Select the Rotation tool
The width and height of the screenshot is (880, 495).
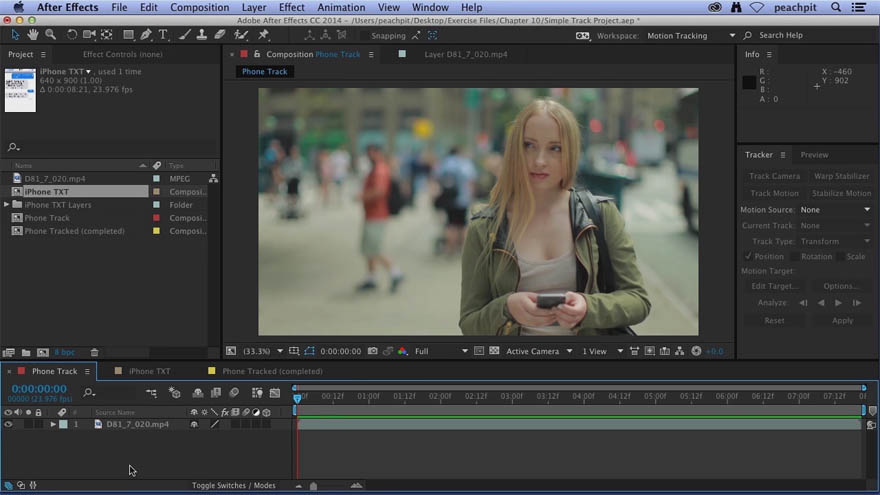pyautogui.click(x=71, y=35)
